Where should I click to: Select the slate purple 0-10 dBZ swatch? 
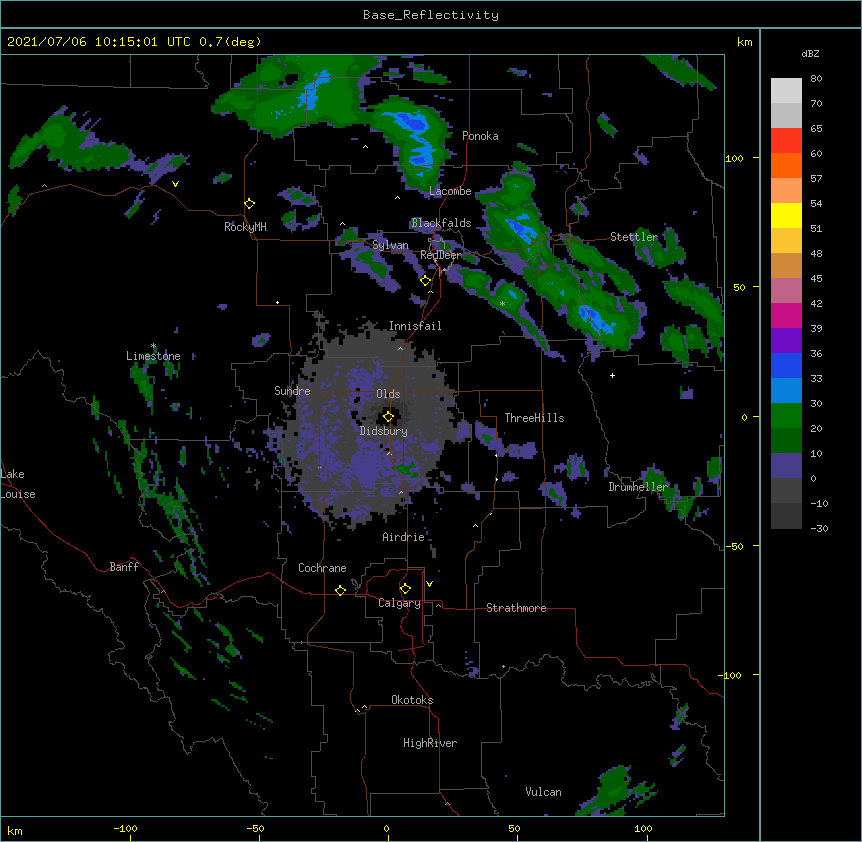[786, 466]
